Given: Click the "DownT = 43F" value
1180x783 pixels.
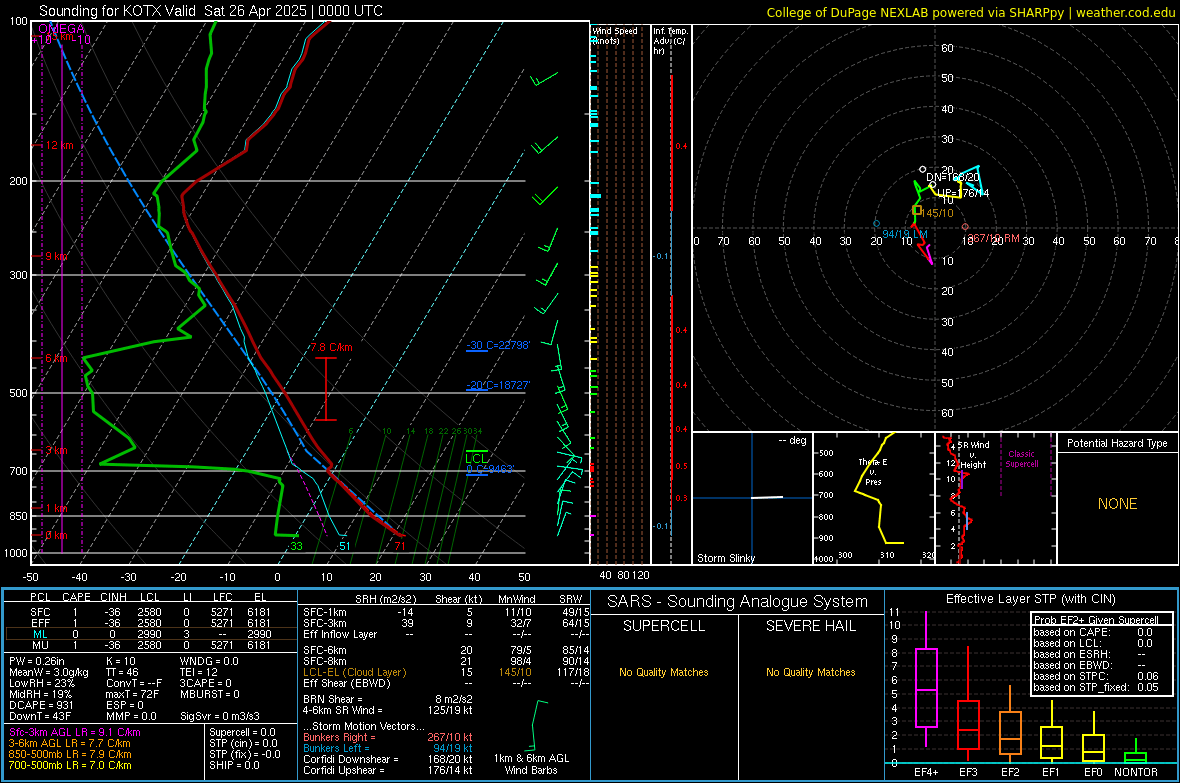Looking at the screenshot, I should pyautogui.click(x=39, y=716).
